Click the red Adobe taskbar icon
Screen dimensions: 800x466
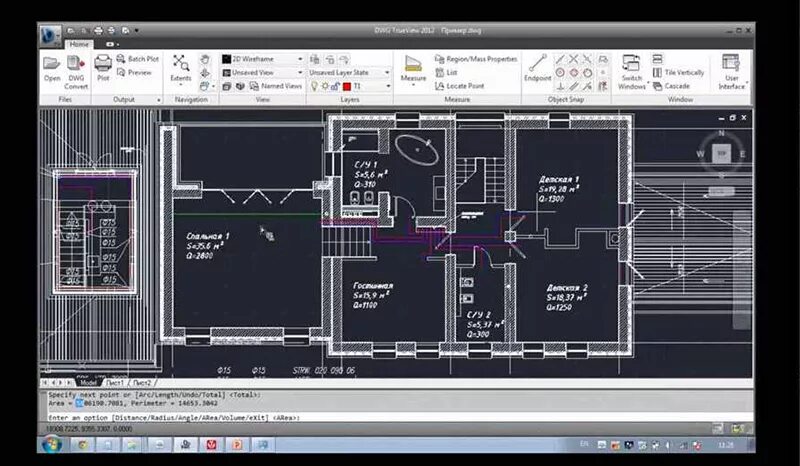(x=211, y=445)
